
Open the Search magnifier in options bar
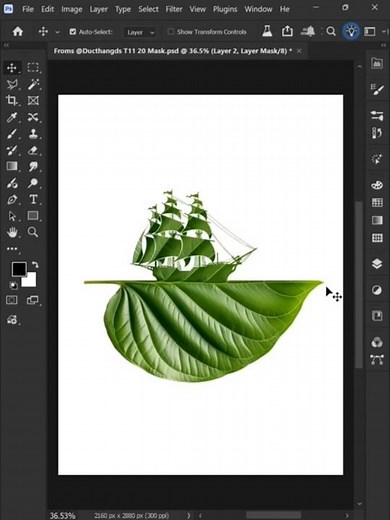(x=331, y=32)
